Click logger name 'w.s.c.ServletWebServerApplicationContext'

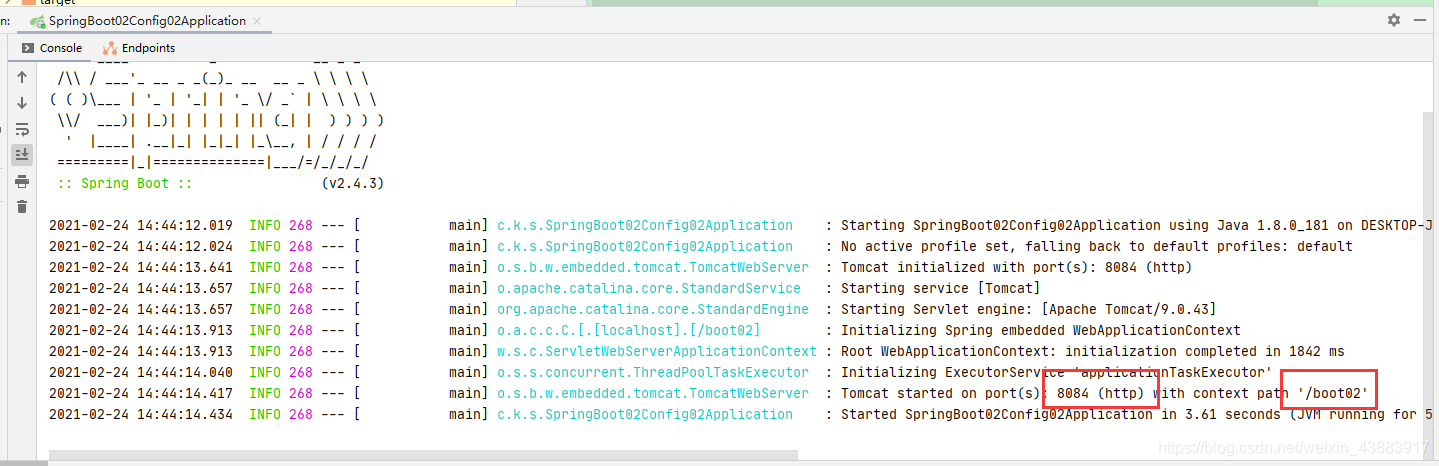coord(657,352)
